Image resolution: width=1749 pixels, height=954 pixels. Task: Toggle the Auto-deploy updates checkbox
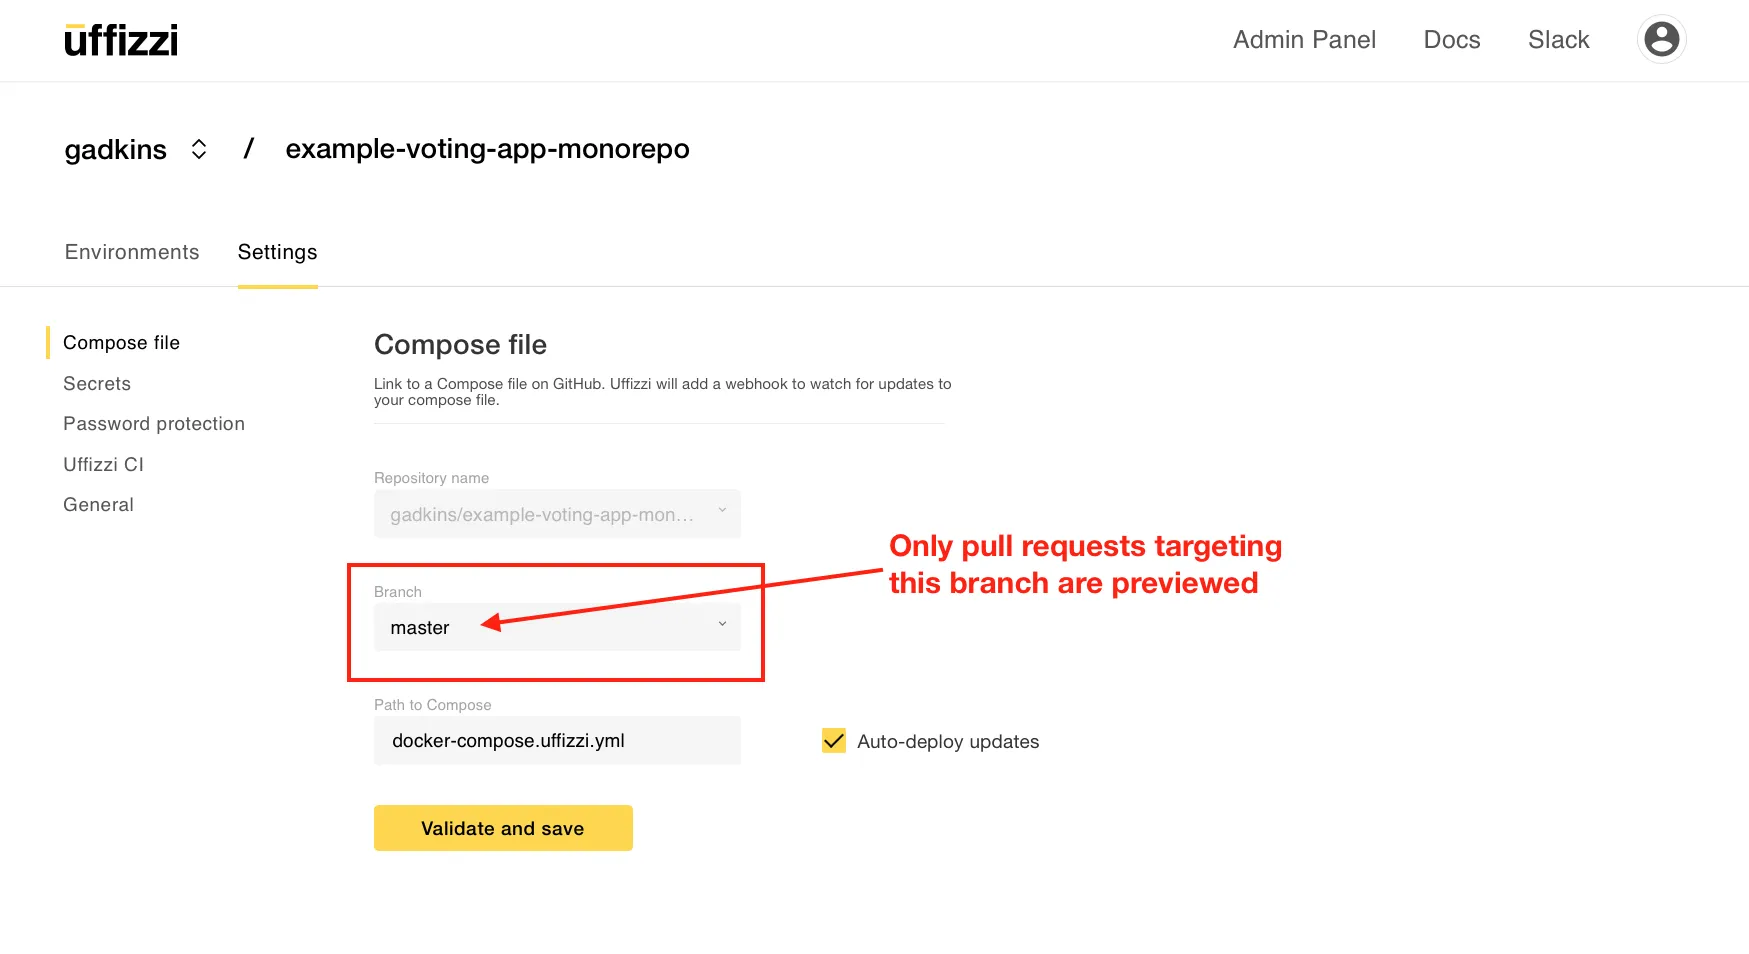(x=833, y=741)
